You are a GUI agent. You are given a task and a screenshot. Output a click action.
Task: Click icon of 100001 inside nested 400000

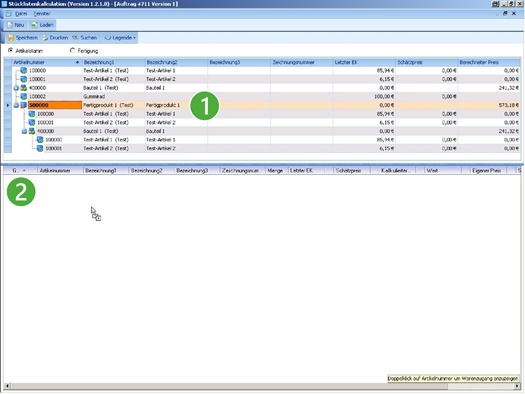tap(40, 148)
